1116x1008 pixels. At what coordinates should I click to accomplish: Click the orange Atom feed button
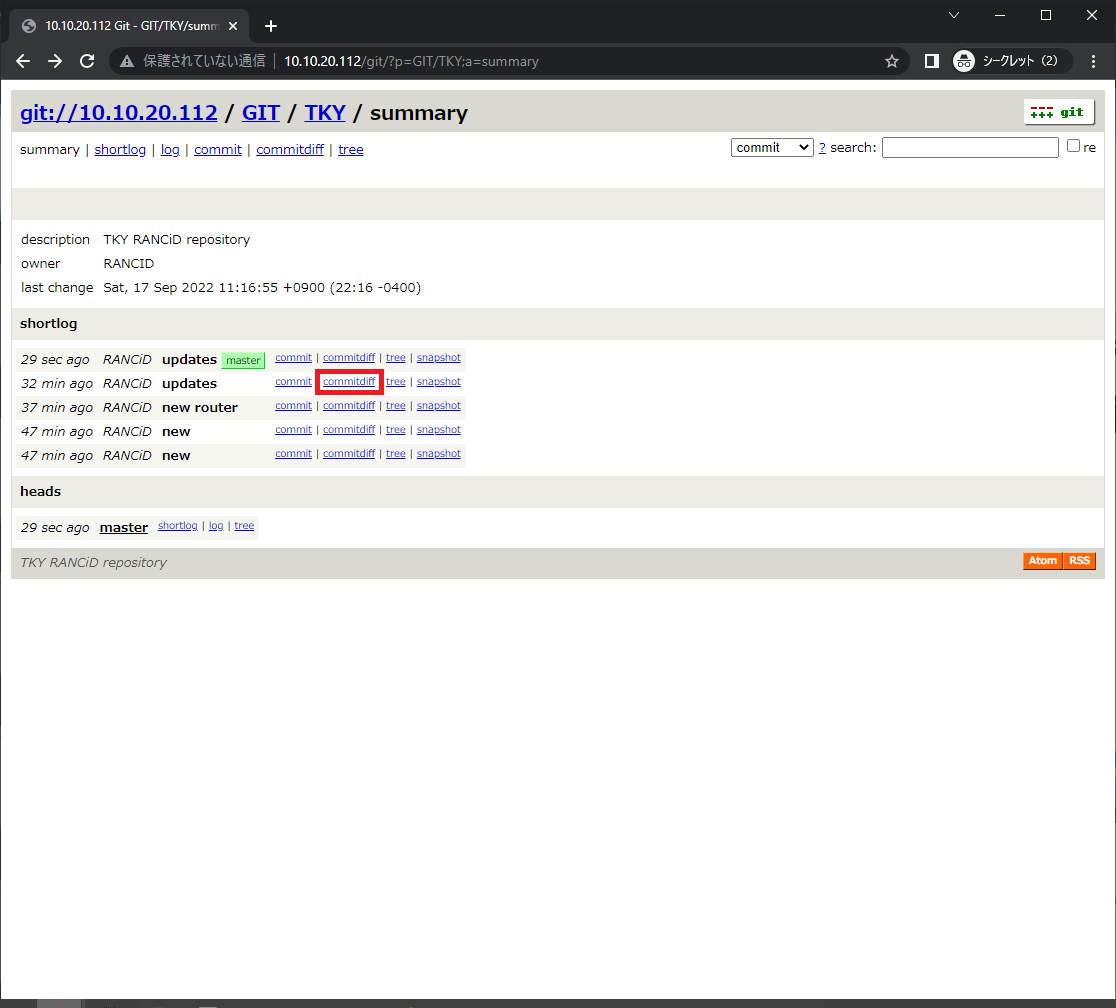tap(1042, 561)
